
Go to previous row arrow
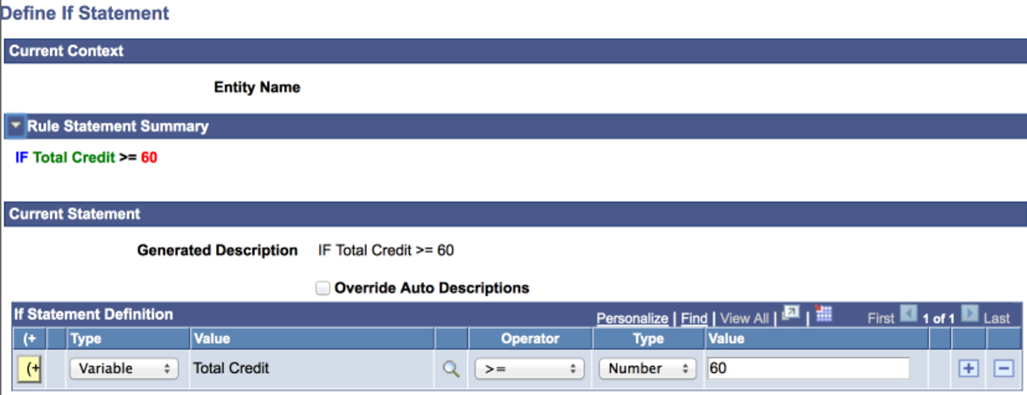pos(908,314)
